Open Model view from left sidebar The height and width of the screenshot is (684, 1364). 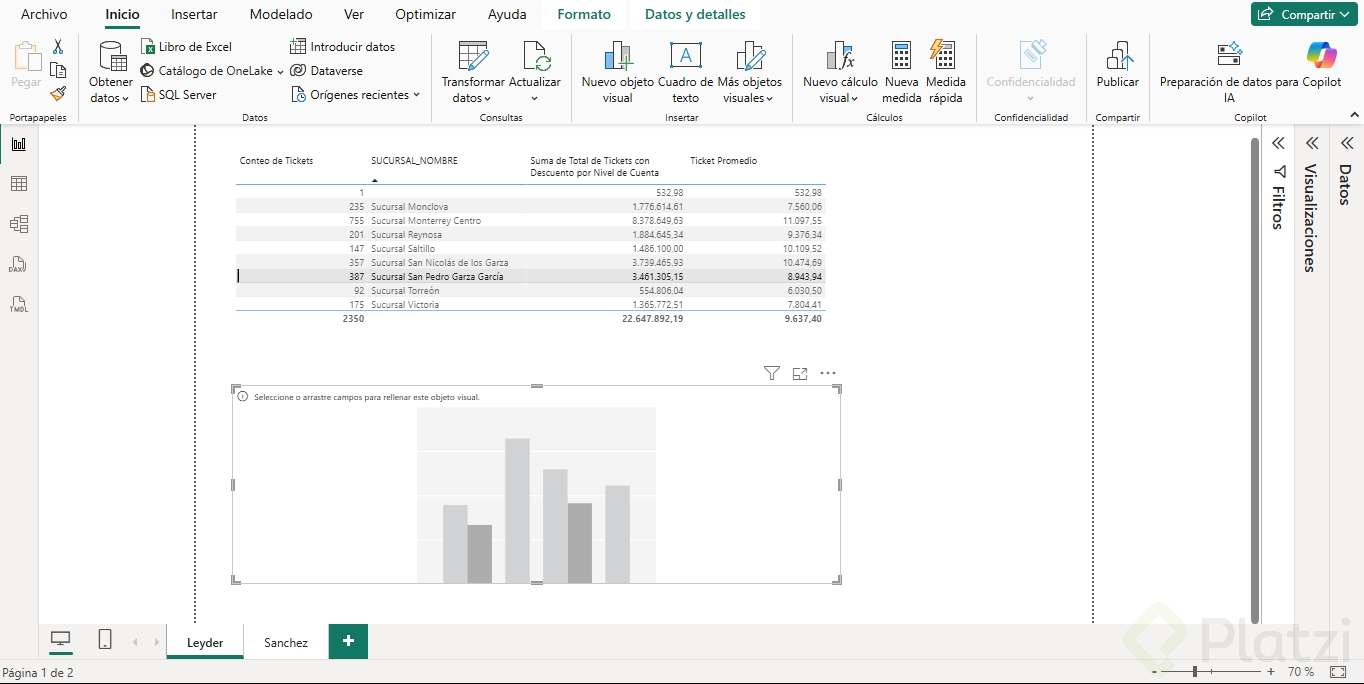18,224
